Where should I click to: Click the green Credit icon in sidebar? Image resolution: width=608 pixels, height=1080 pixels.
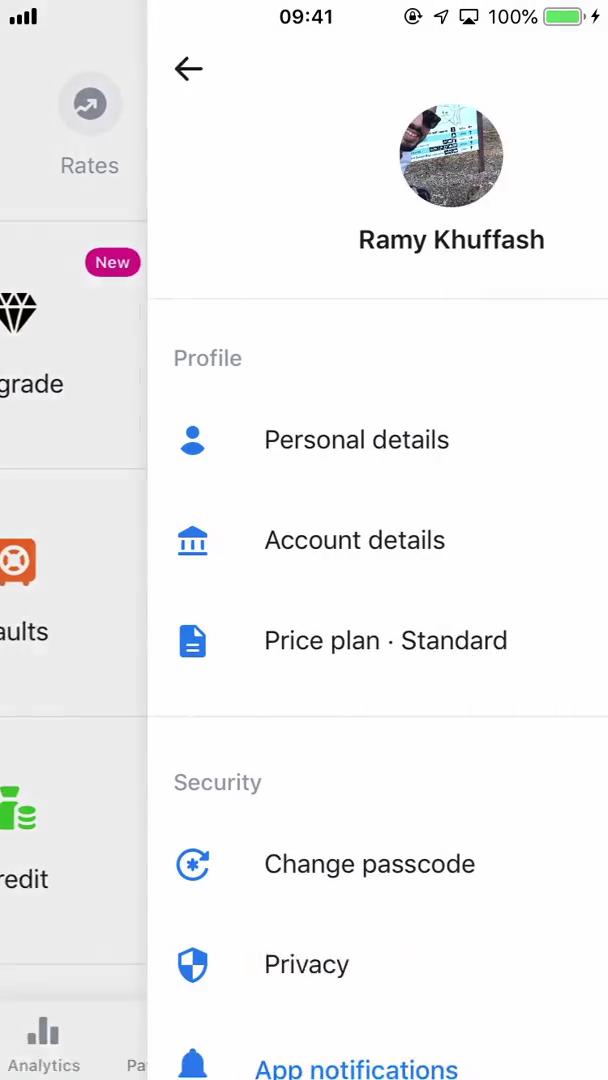(x=16, y=808)
